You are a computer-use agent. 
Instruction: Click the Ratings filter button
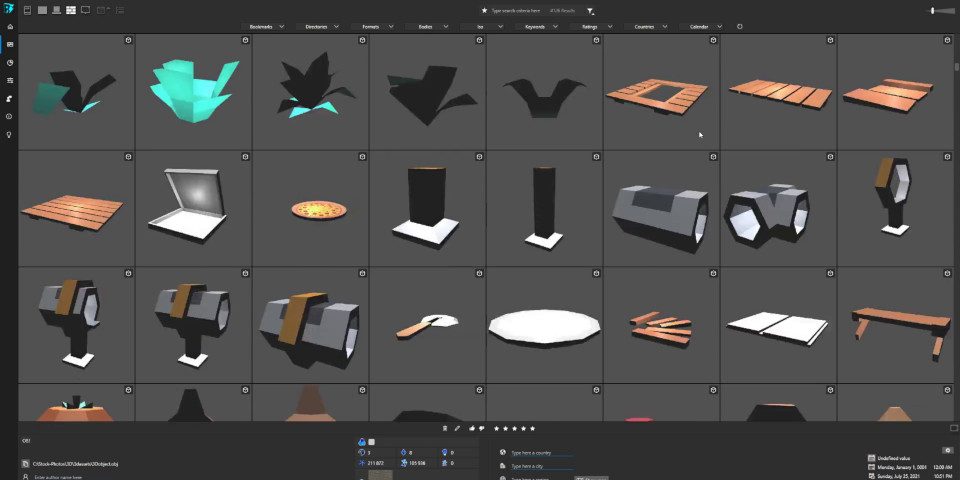595,26
